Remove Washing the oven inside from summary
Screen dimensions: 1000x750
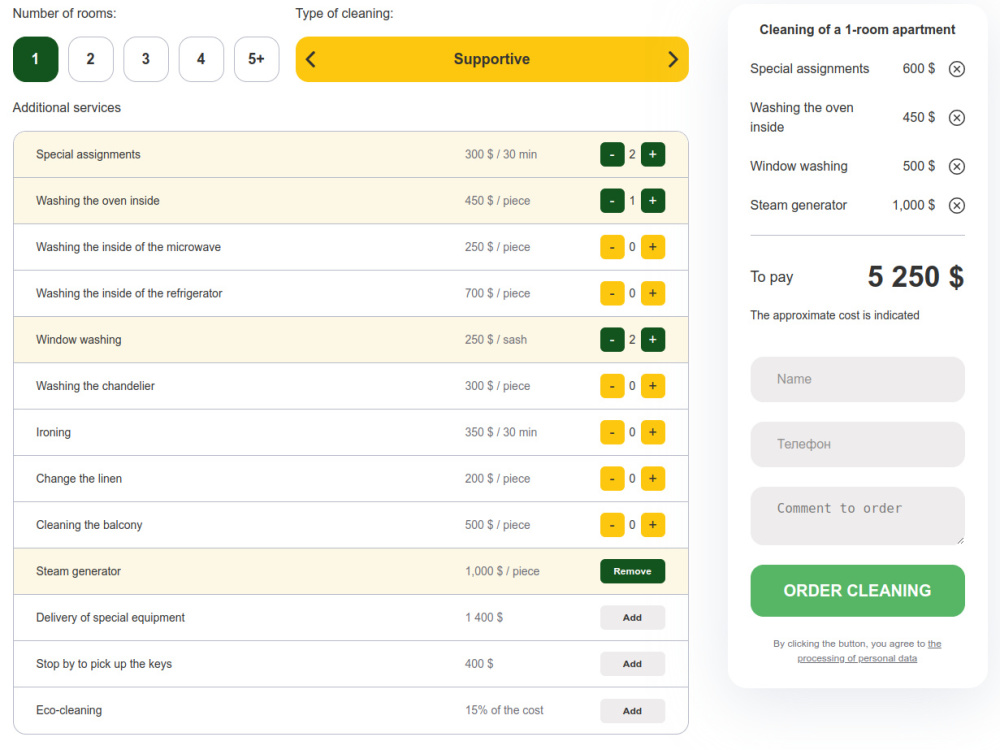pos(956,117)
